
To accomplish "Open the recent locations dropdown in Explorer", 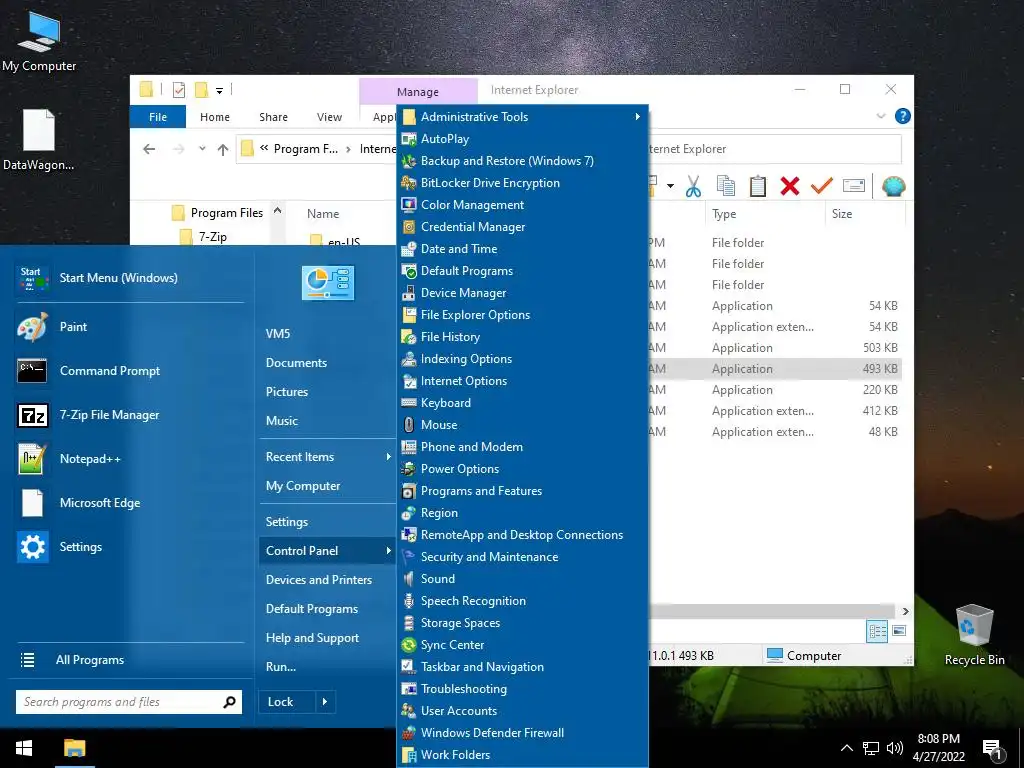I will [x=202, y=149].
